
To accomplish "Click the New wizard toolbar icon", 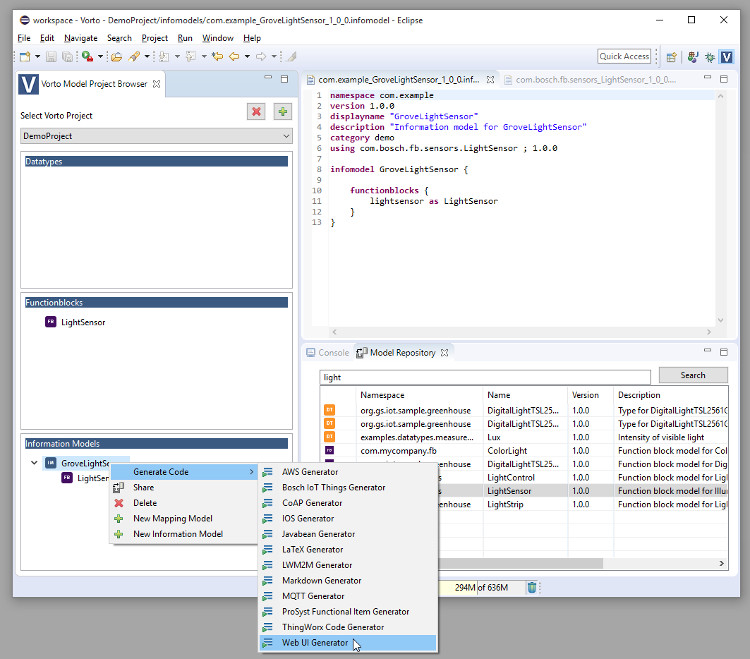I will [x=25, y=57].
